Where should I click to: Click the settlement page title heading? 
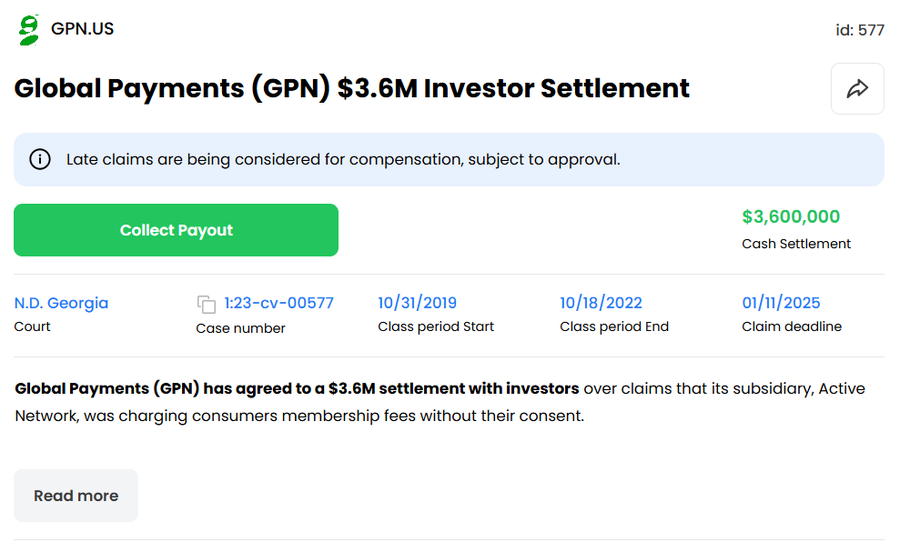pos(352,88)
